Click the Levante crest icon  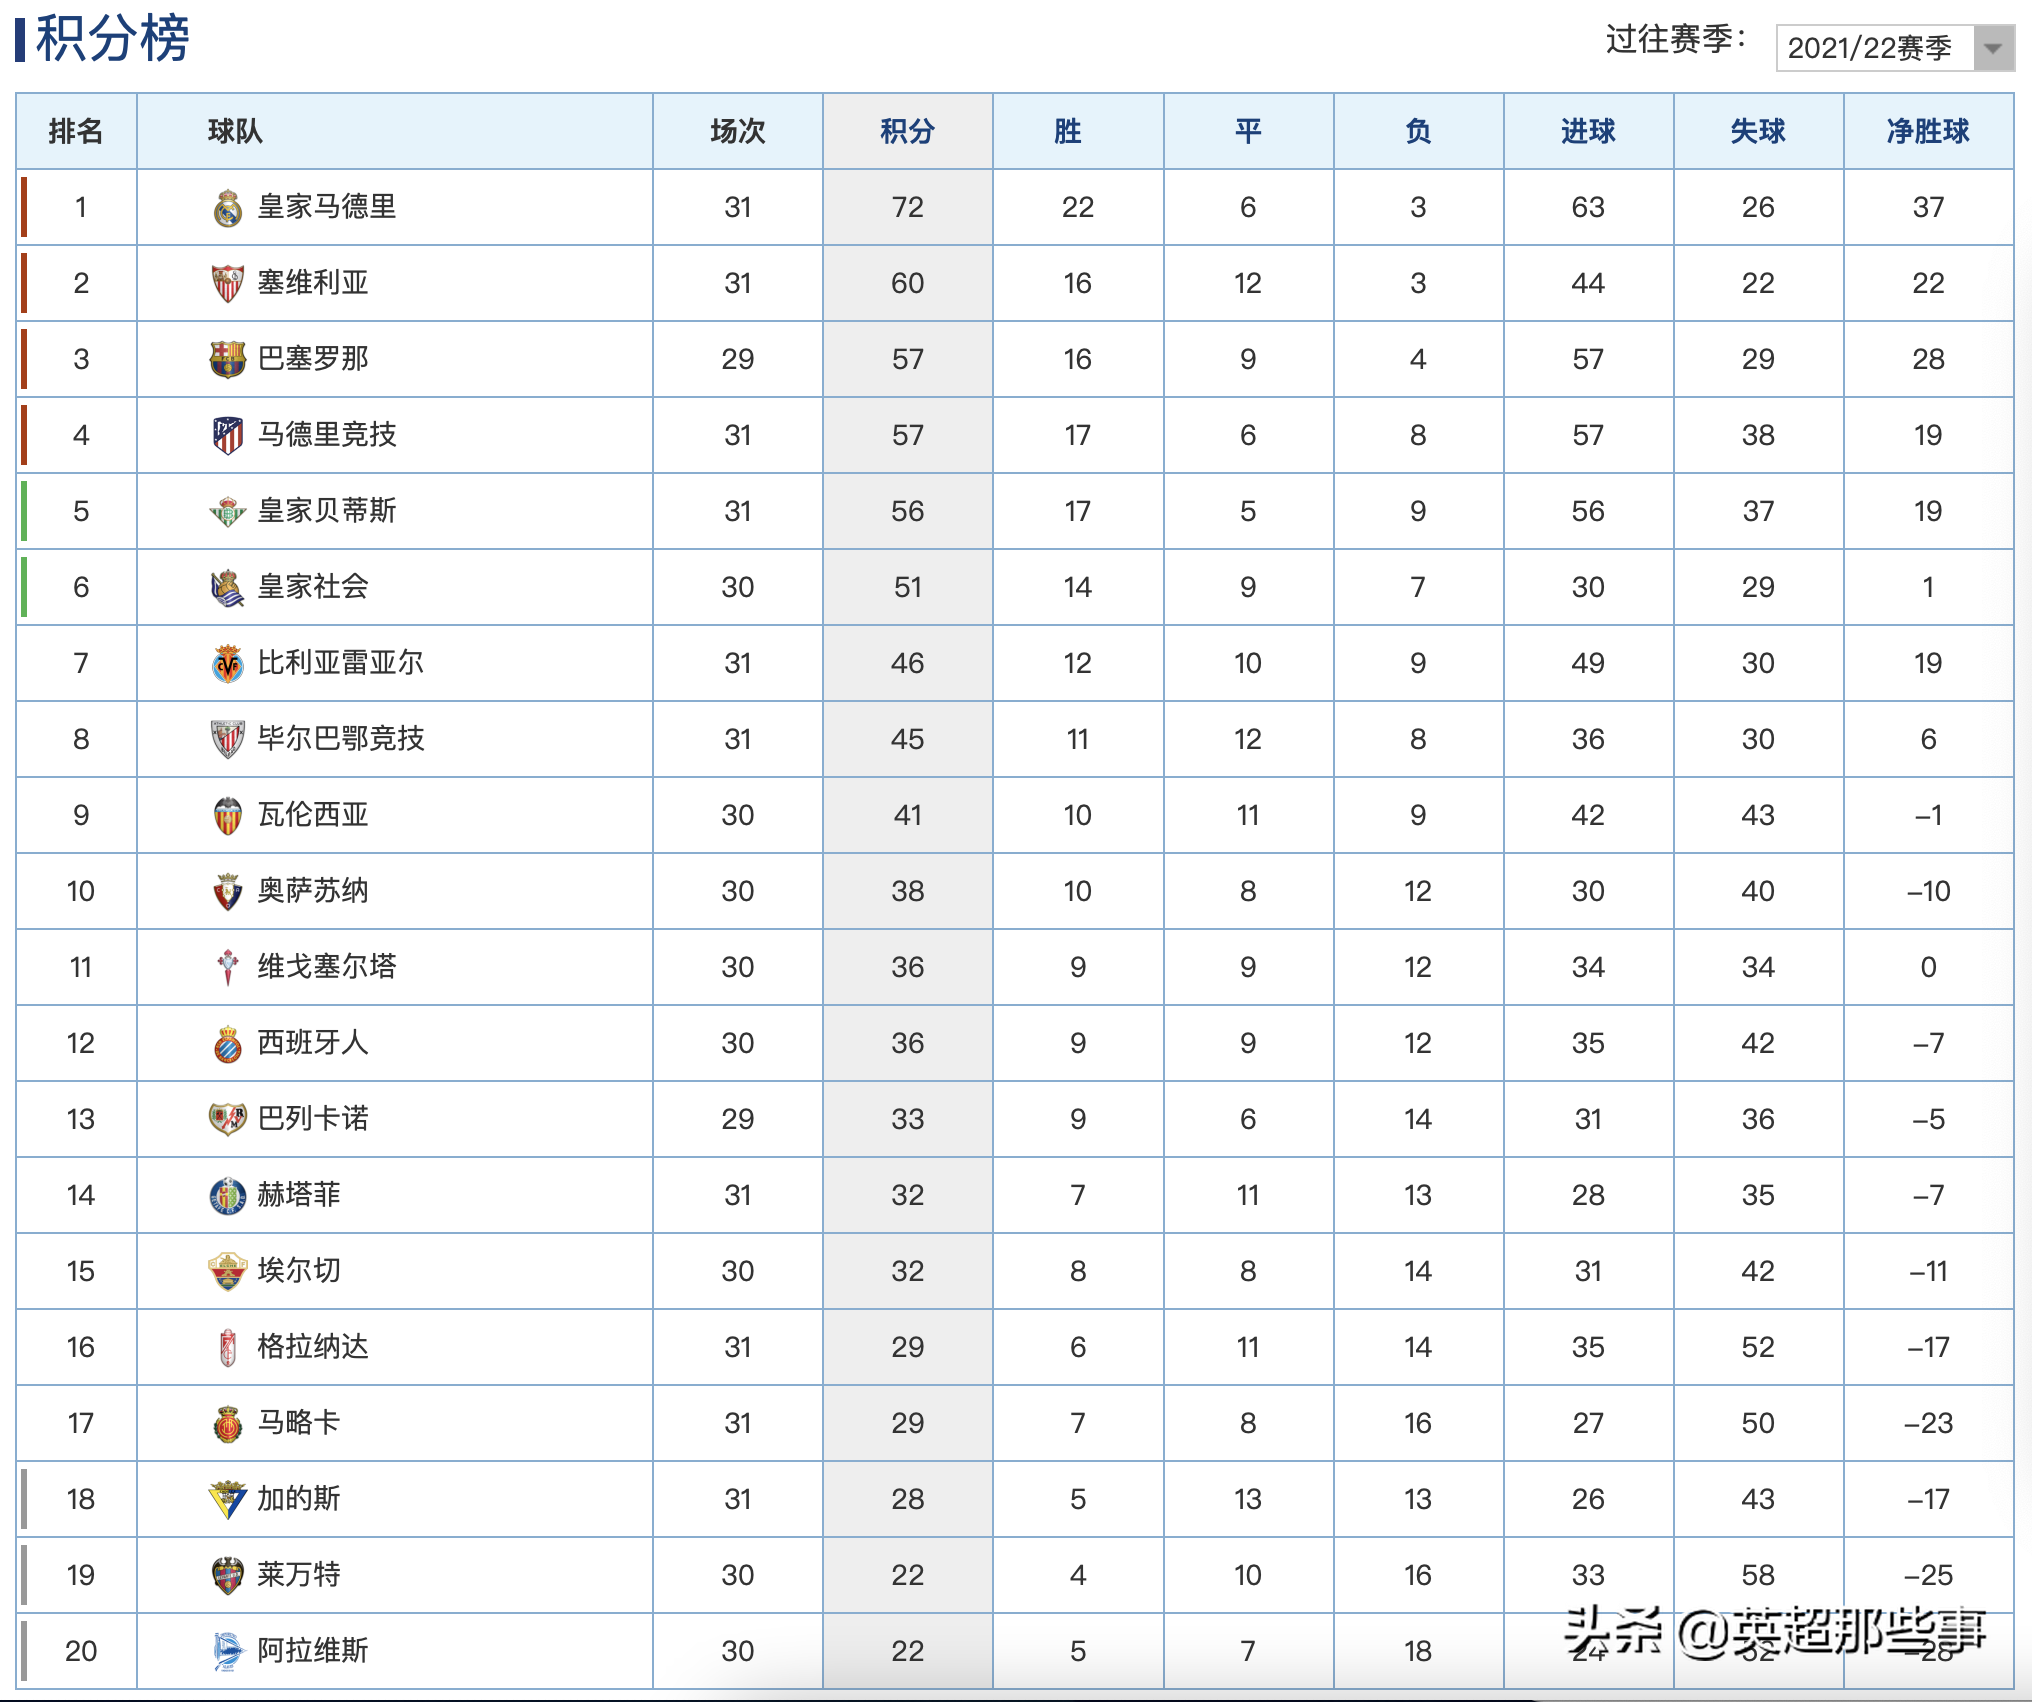pos(228,1576)
